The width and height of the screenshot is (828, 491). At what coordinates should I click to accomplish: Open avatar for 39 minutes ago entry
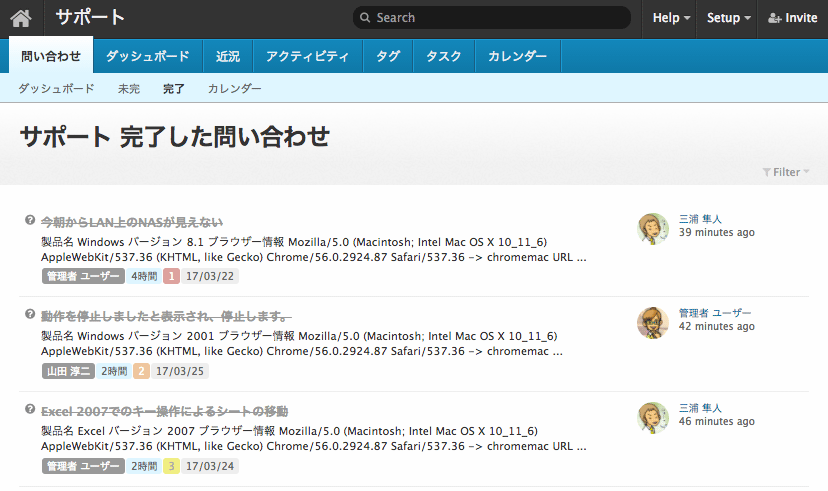click(653, 229)
